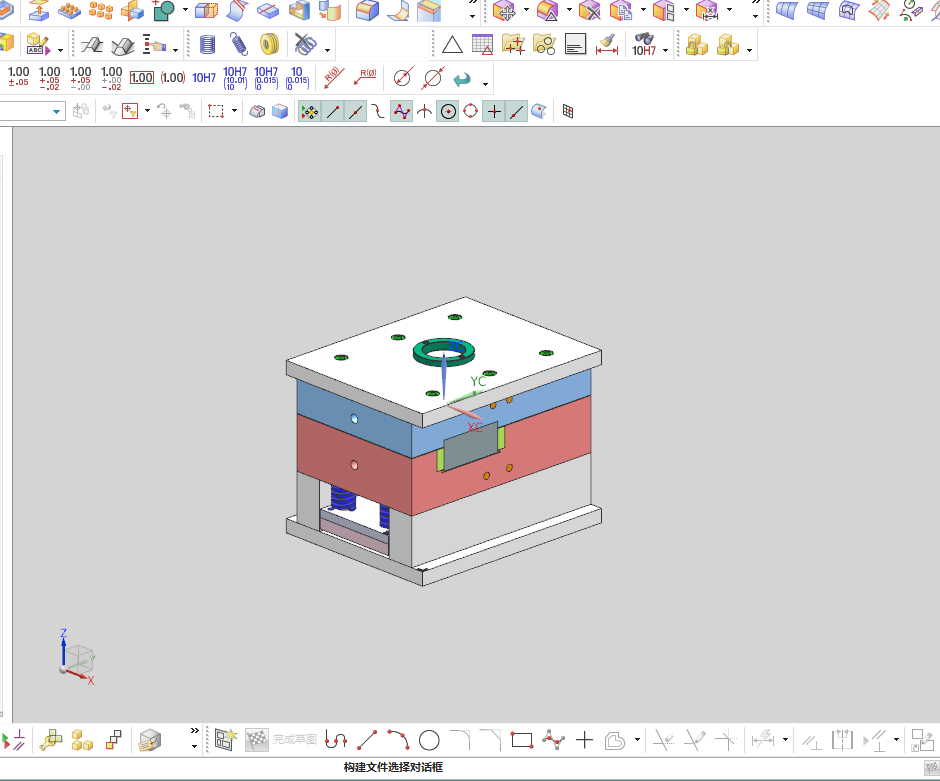Image resolution: width=940 pixels, height=781 pixels.
Task: Select the compression spring icon
Action: click(207, 44)
